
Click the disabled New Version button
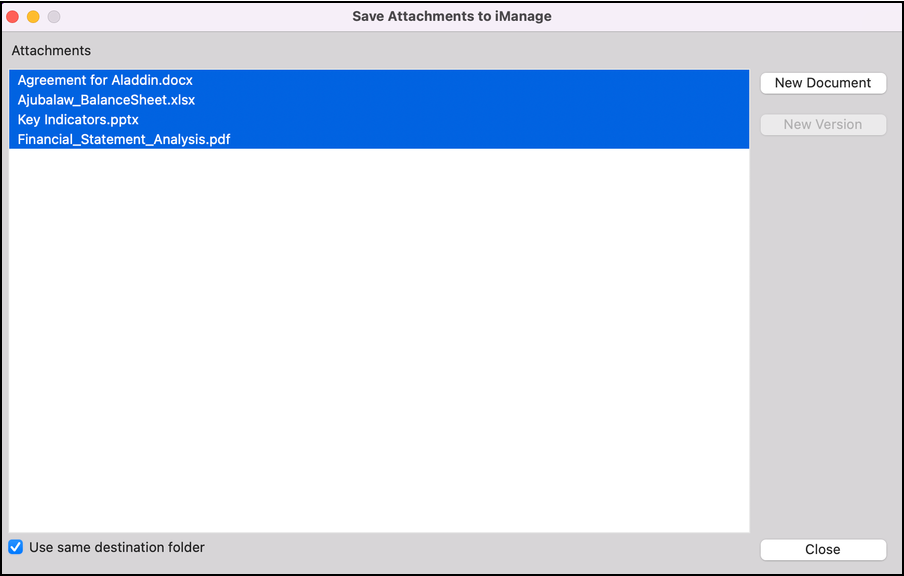coord(823,124)
